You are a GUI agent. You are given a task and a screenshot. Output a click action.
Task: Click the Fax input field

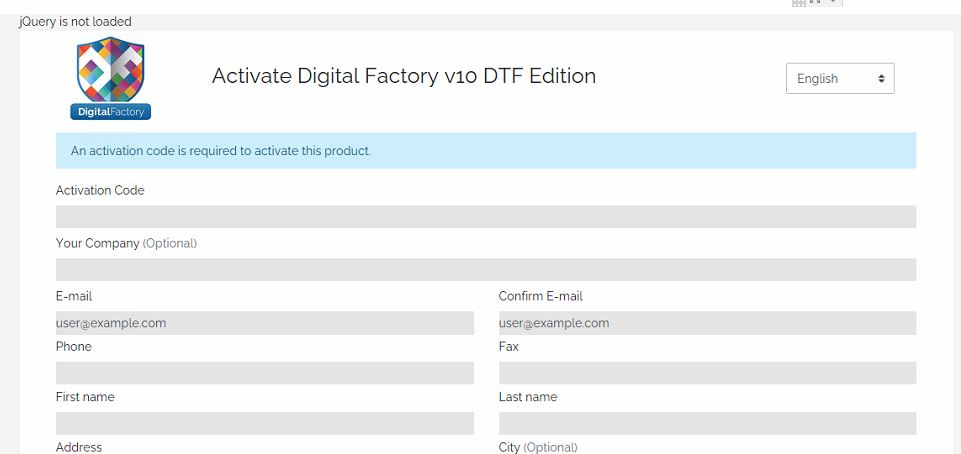tap(707, 373)
